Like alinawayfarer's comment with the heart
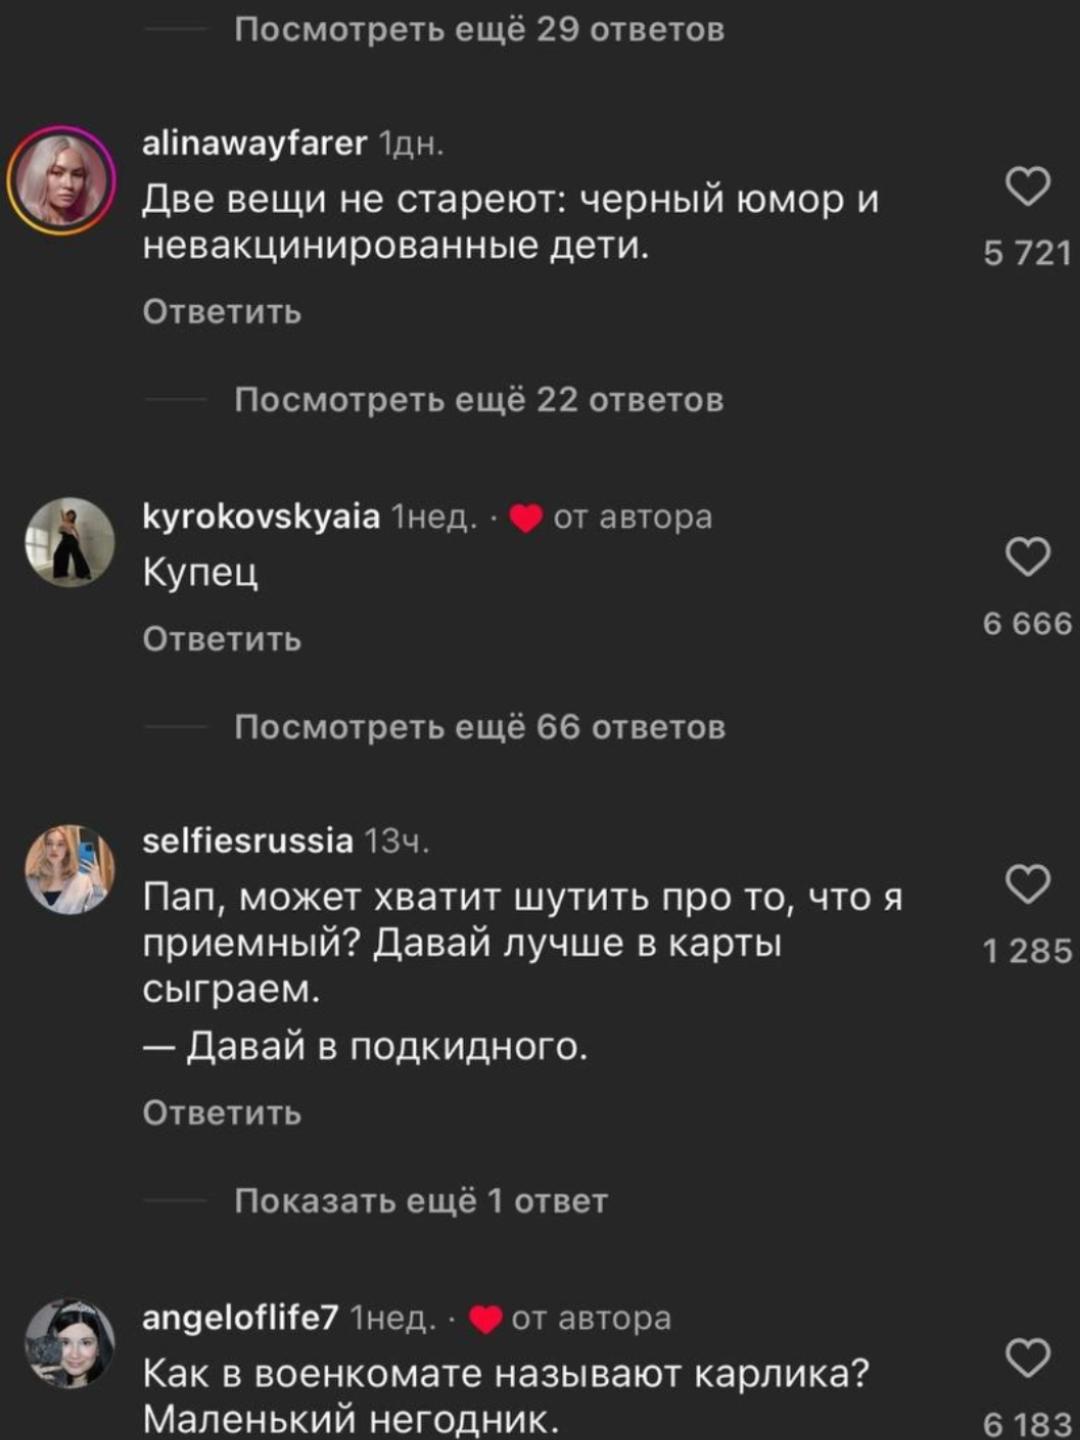1080x1440 pixels. point(1027,187)
